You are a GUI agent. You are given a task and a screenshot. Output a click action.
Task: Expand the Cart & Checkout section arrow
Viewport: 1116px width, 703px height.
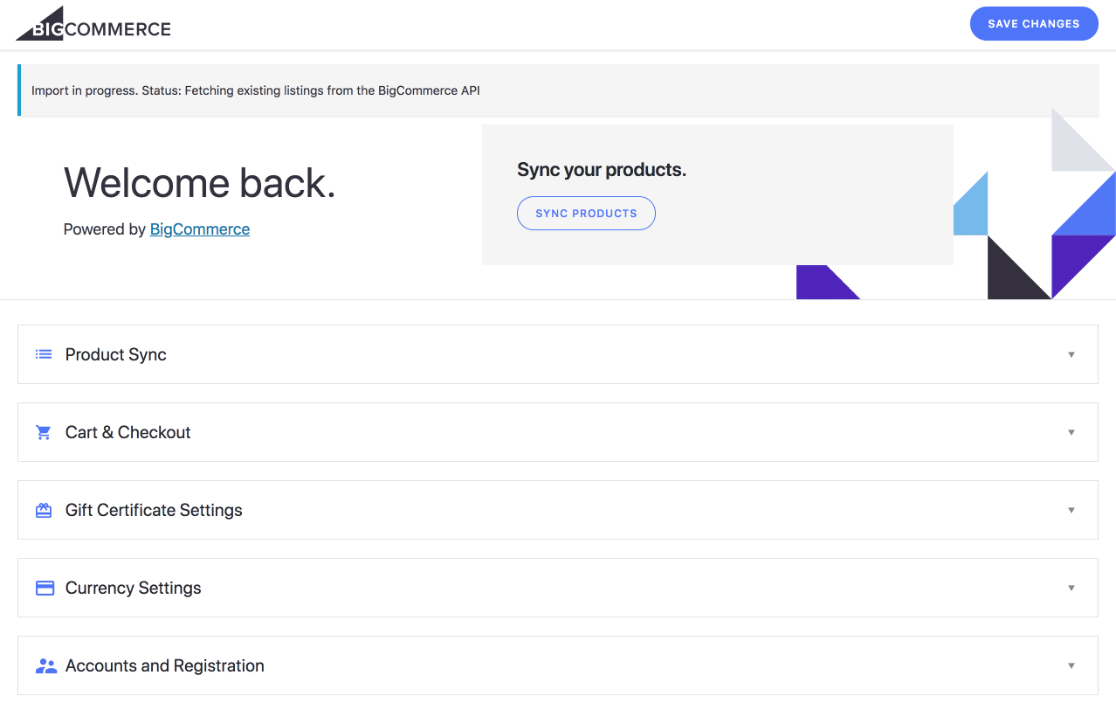[1071, 432]
